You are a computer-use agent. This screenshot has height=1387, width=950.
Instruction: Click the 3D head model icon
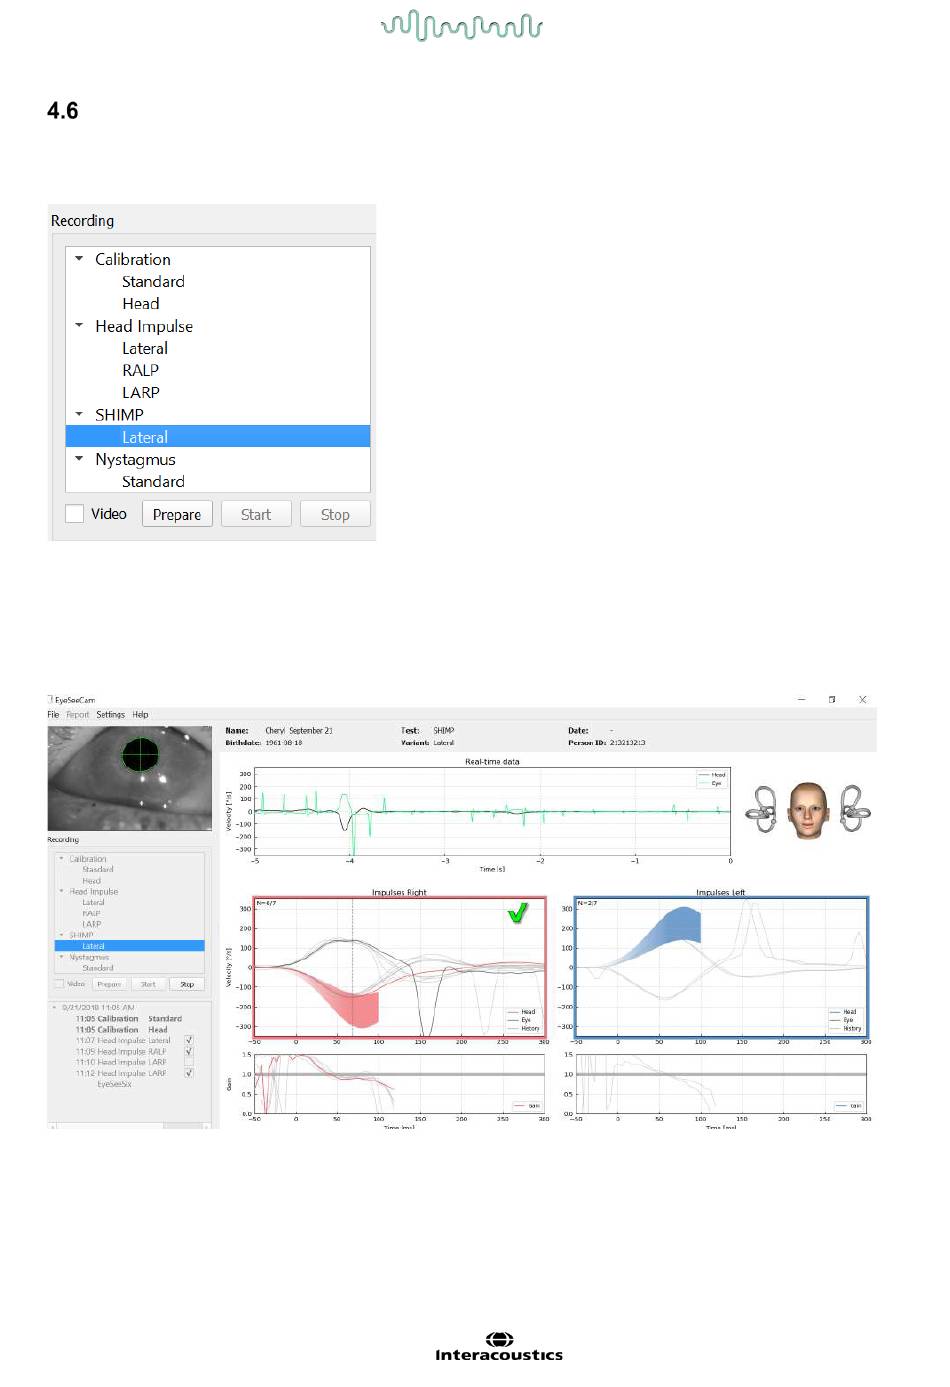pyautogui.click(x=808, y=811)
